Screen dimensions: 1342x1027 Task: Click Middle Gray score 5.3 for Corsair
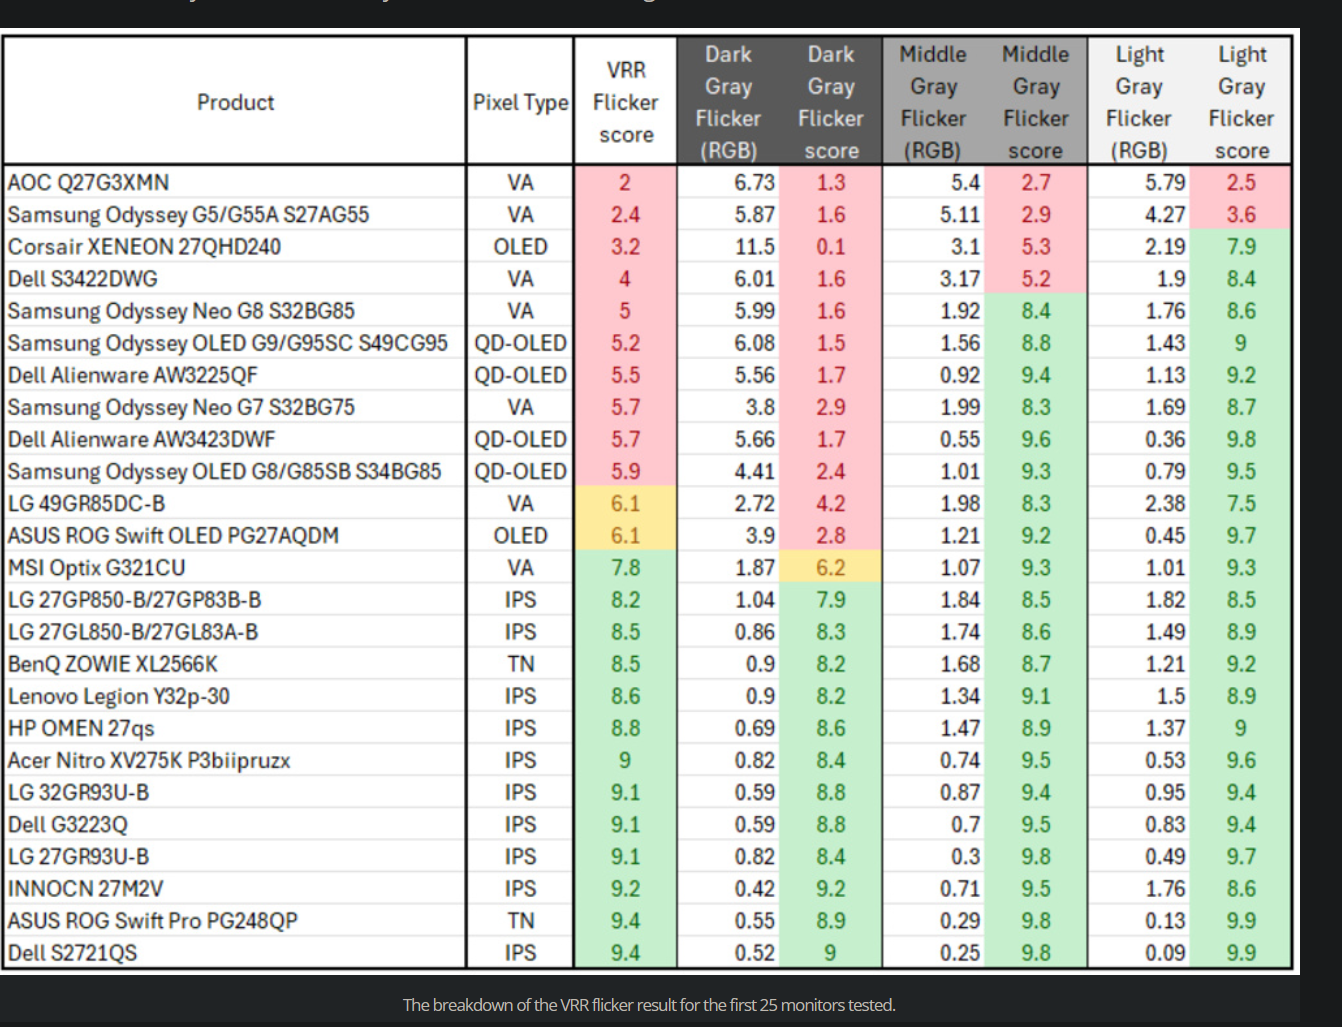click(x=1036, y=247)
